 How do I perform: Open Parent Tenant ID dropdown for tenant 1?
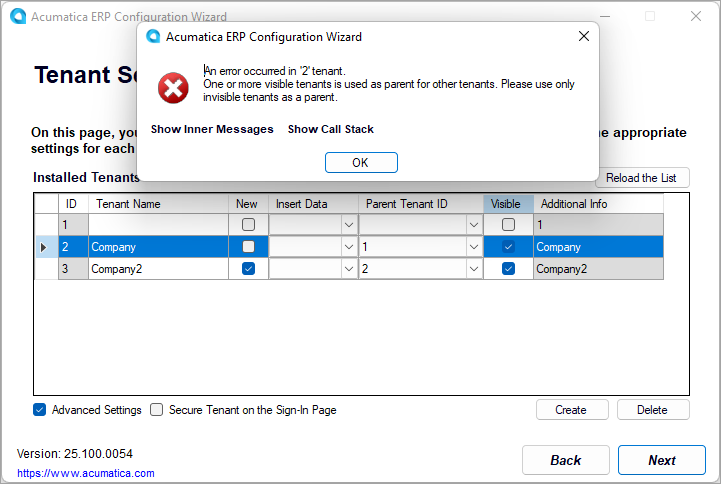473,225
